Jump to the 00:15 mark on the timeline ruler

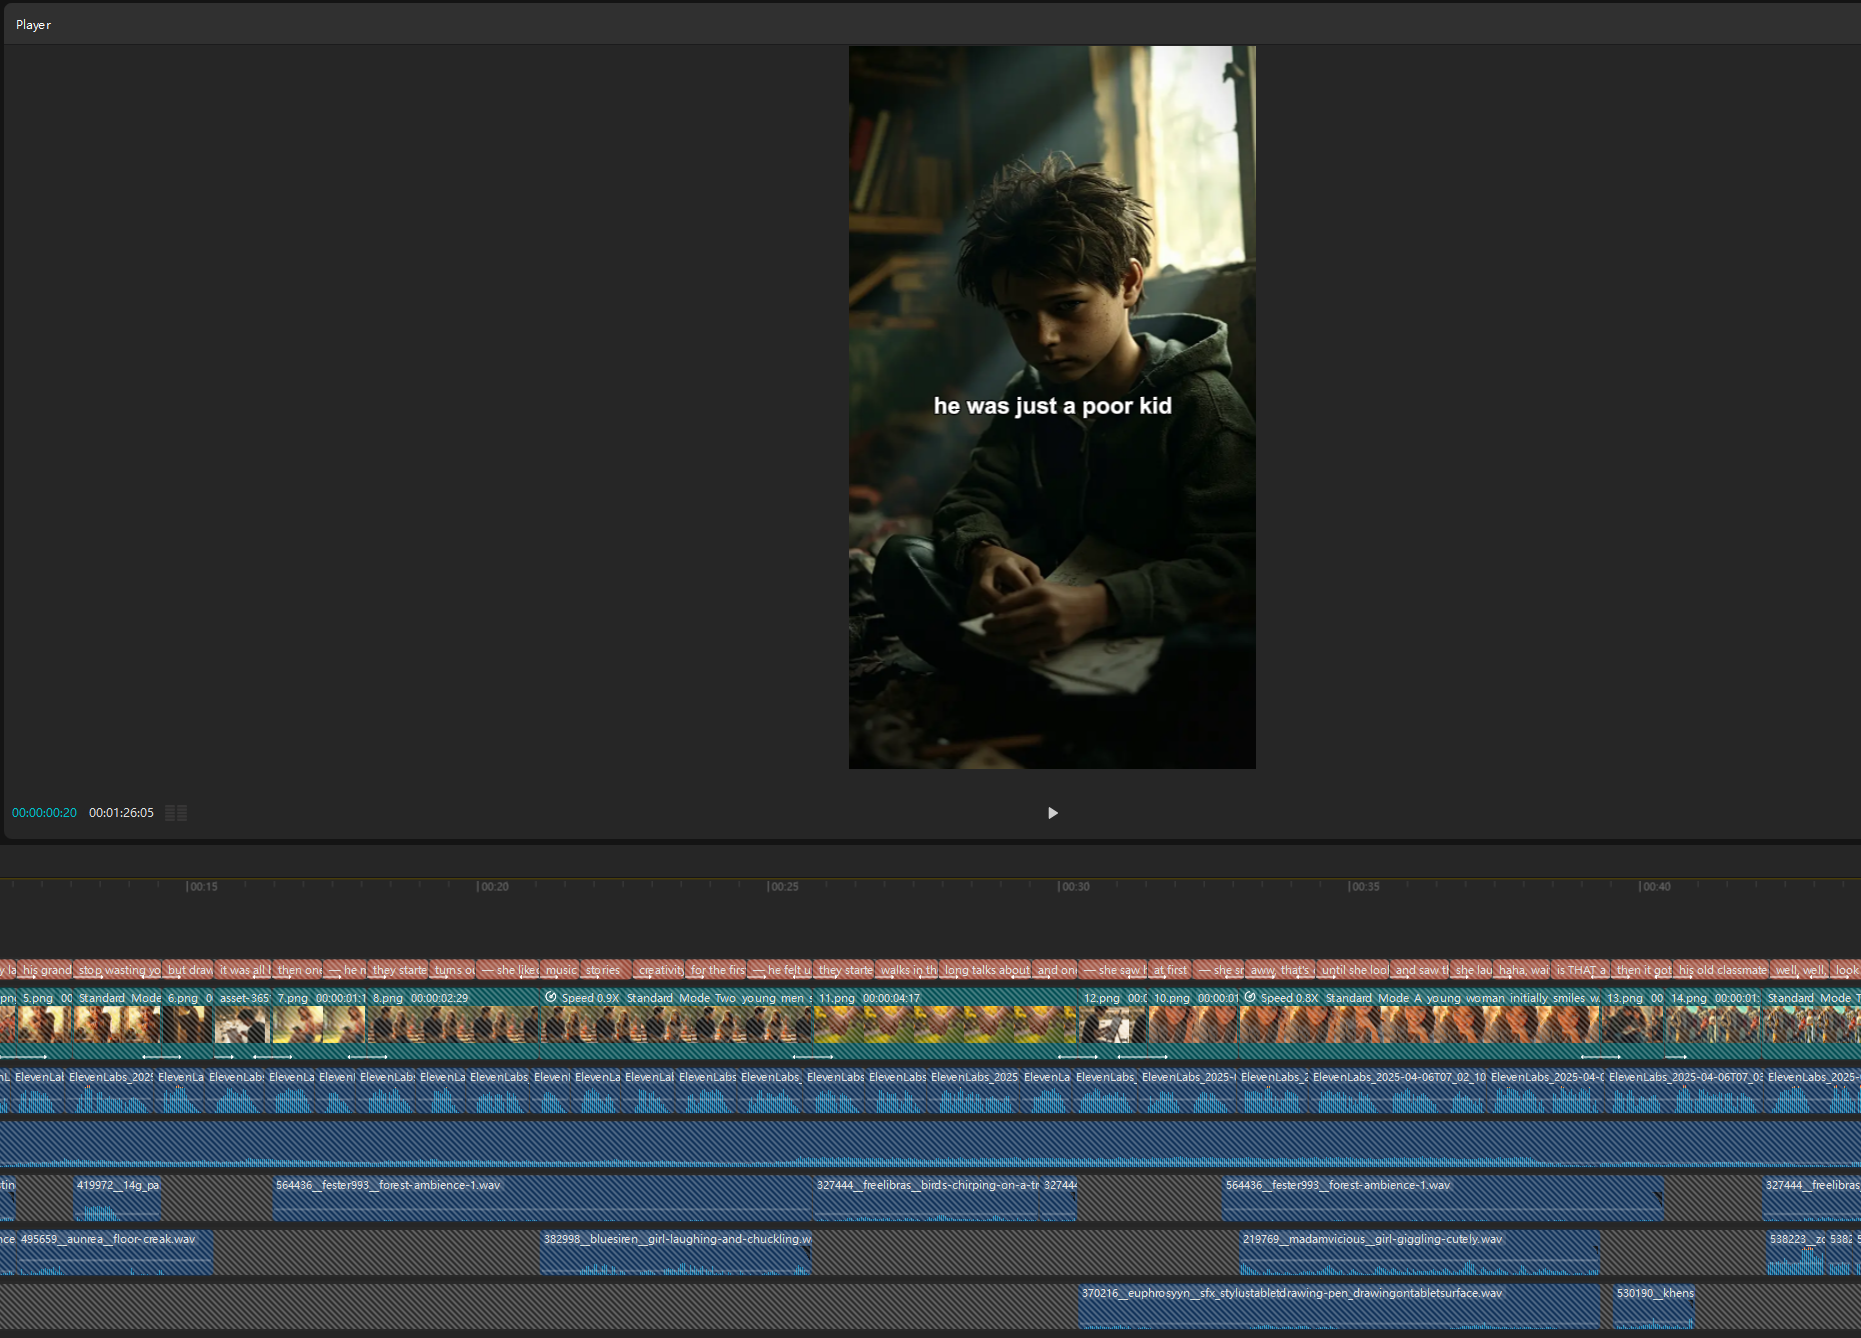click(202, 887)
